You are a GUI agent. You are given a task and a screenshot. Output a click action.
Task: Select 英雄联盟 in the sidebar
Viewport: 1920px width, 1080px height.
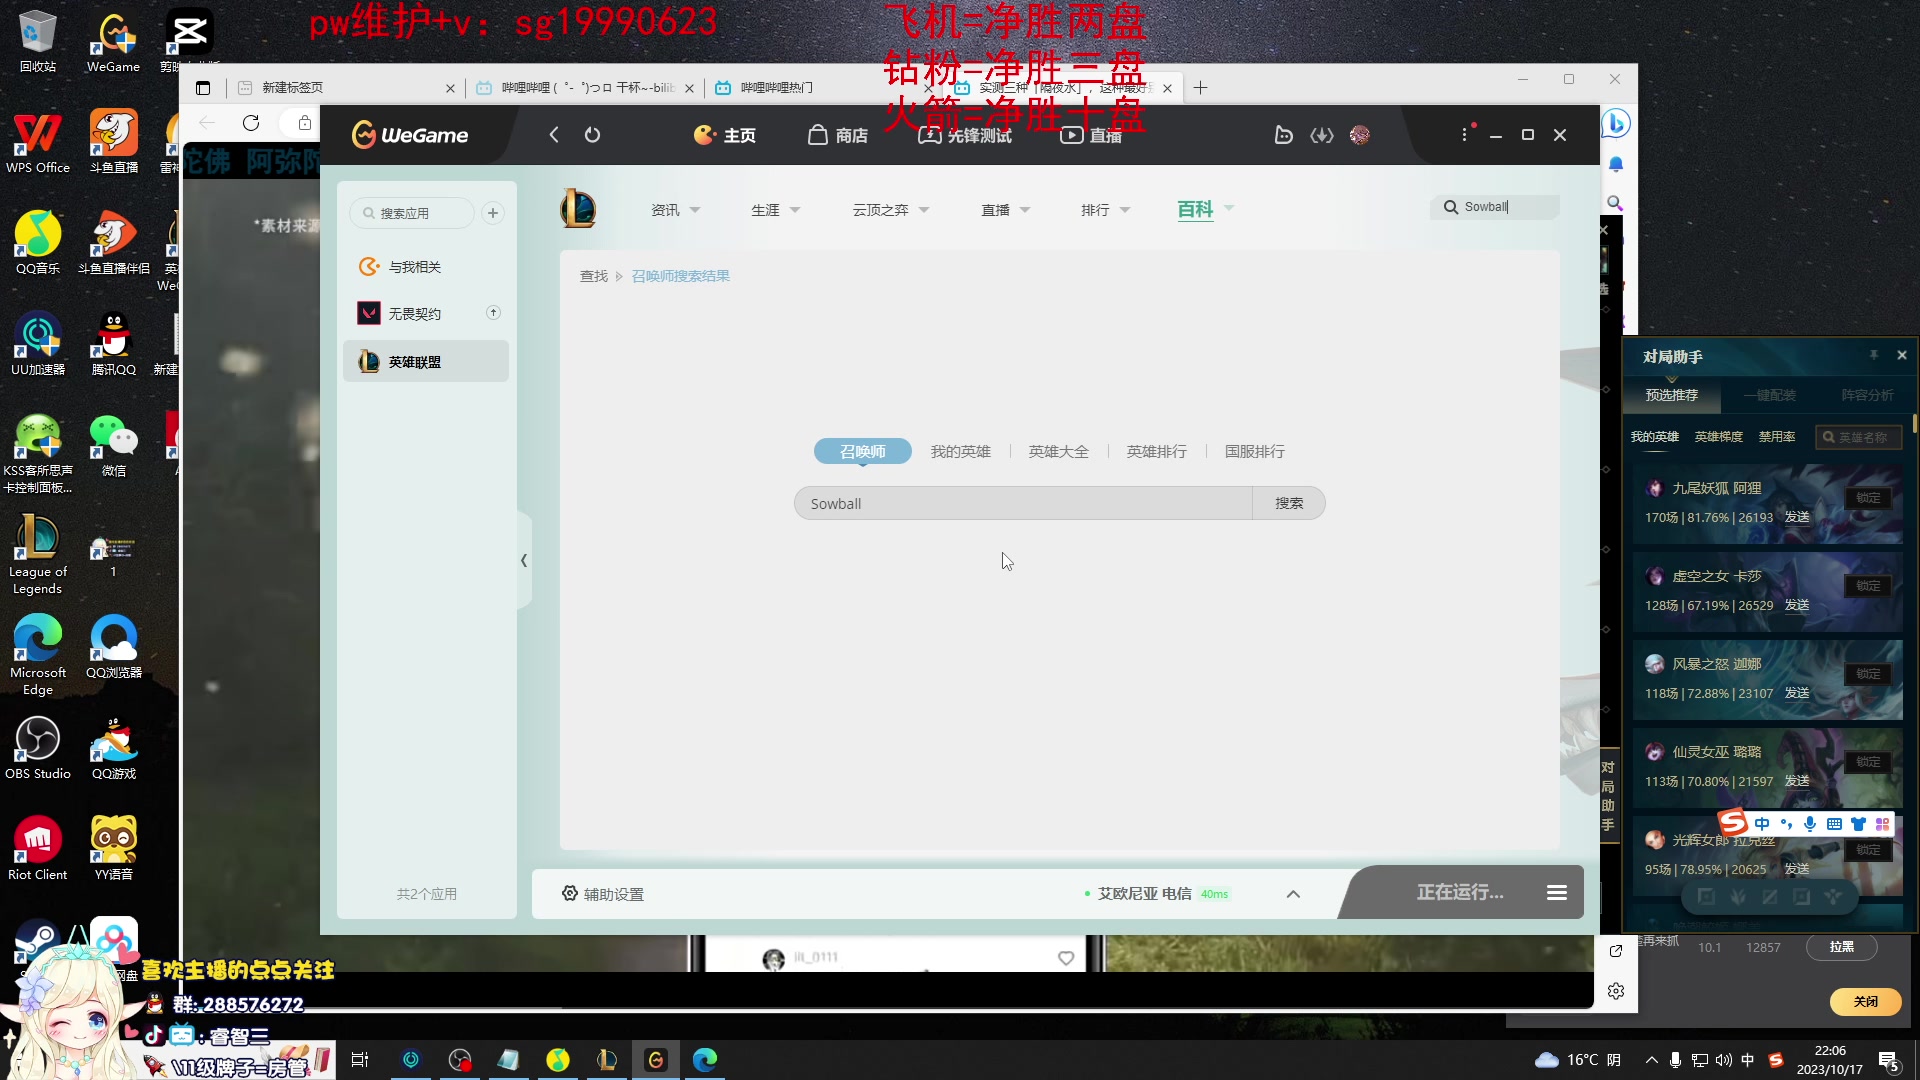click(425, 362)
